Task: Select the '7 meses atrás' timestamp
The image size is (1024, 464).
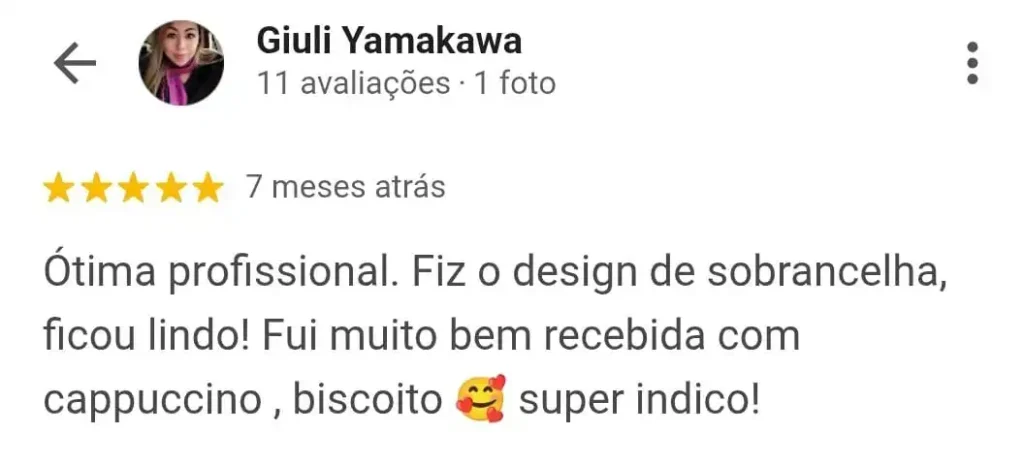Action: click(345, 188)
